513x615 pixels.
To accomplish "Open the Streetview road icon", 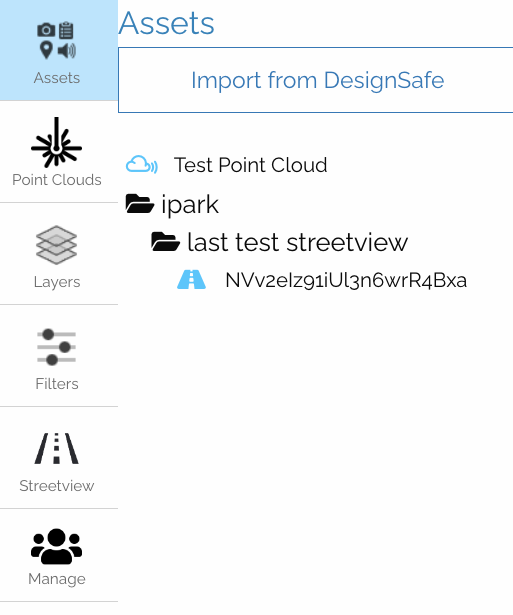I will [x=56, y=448].
